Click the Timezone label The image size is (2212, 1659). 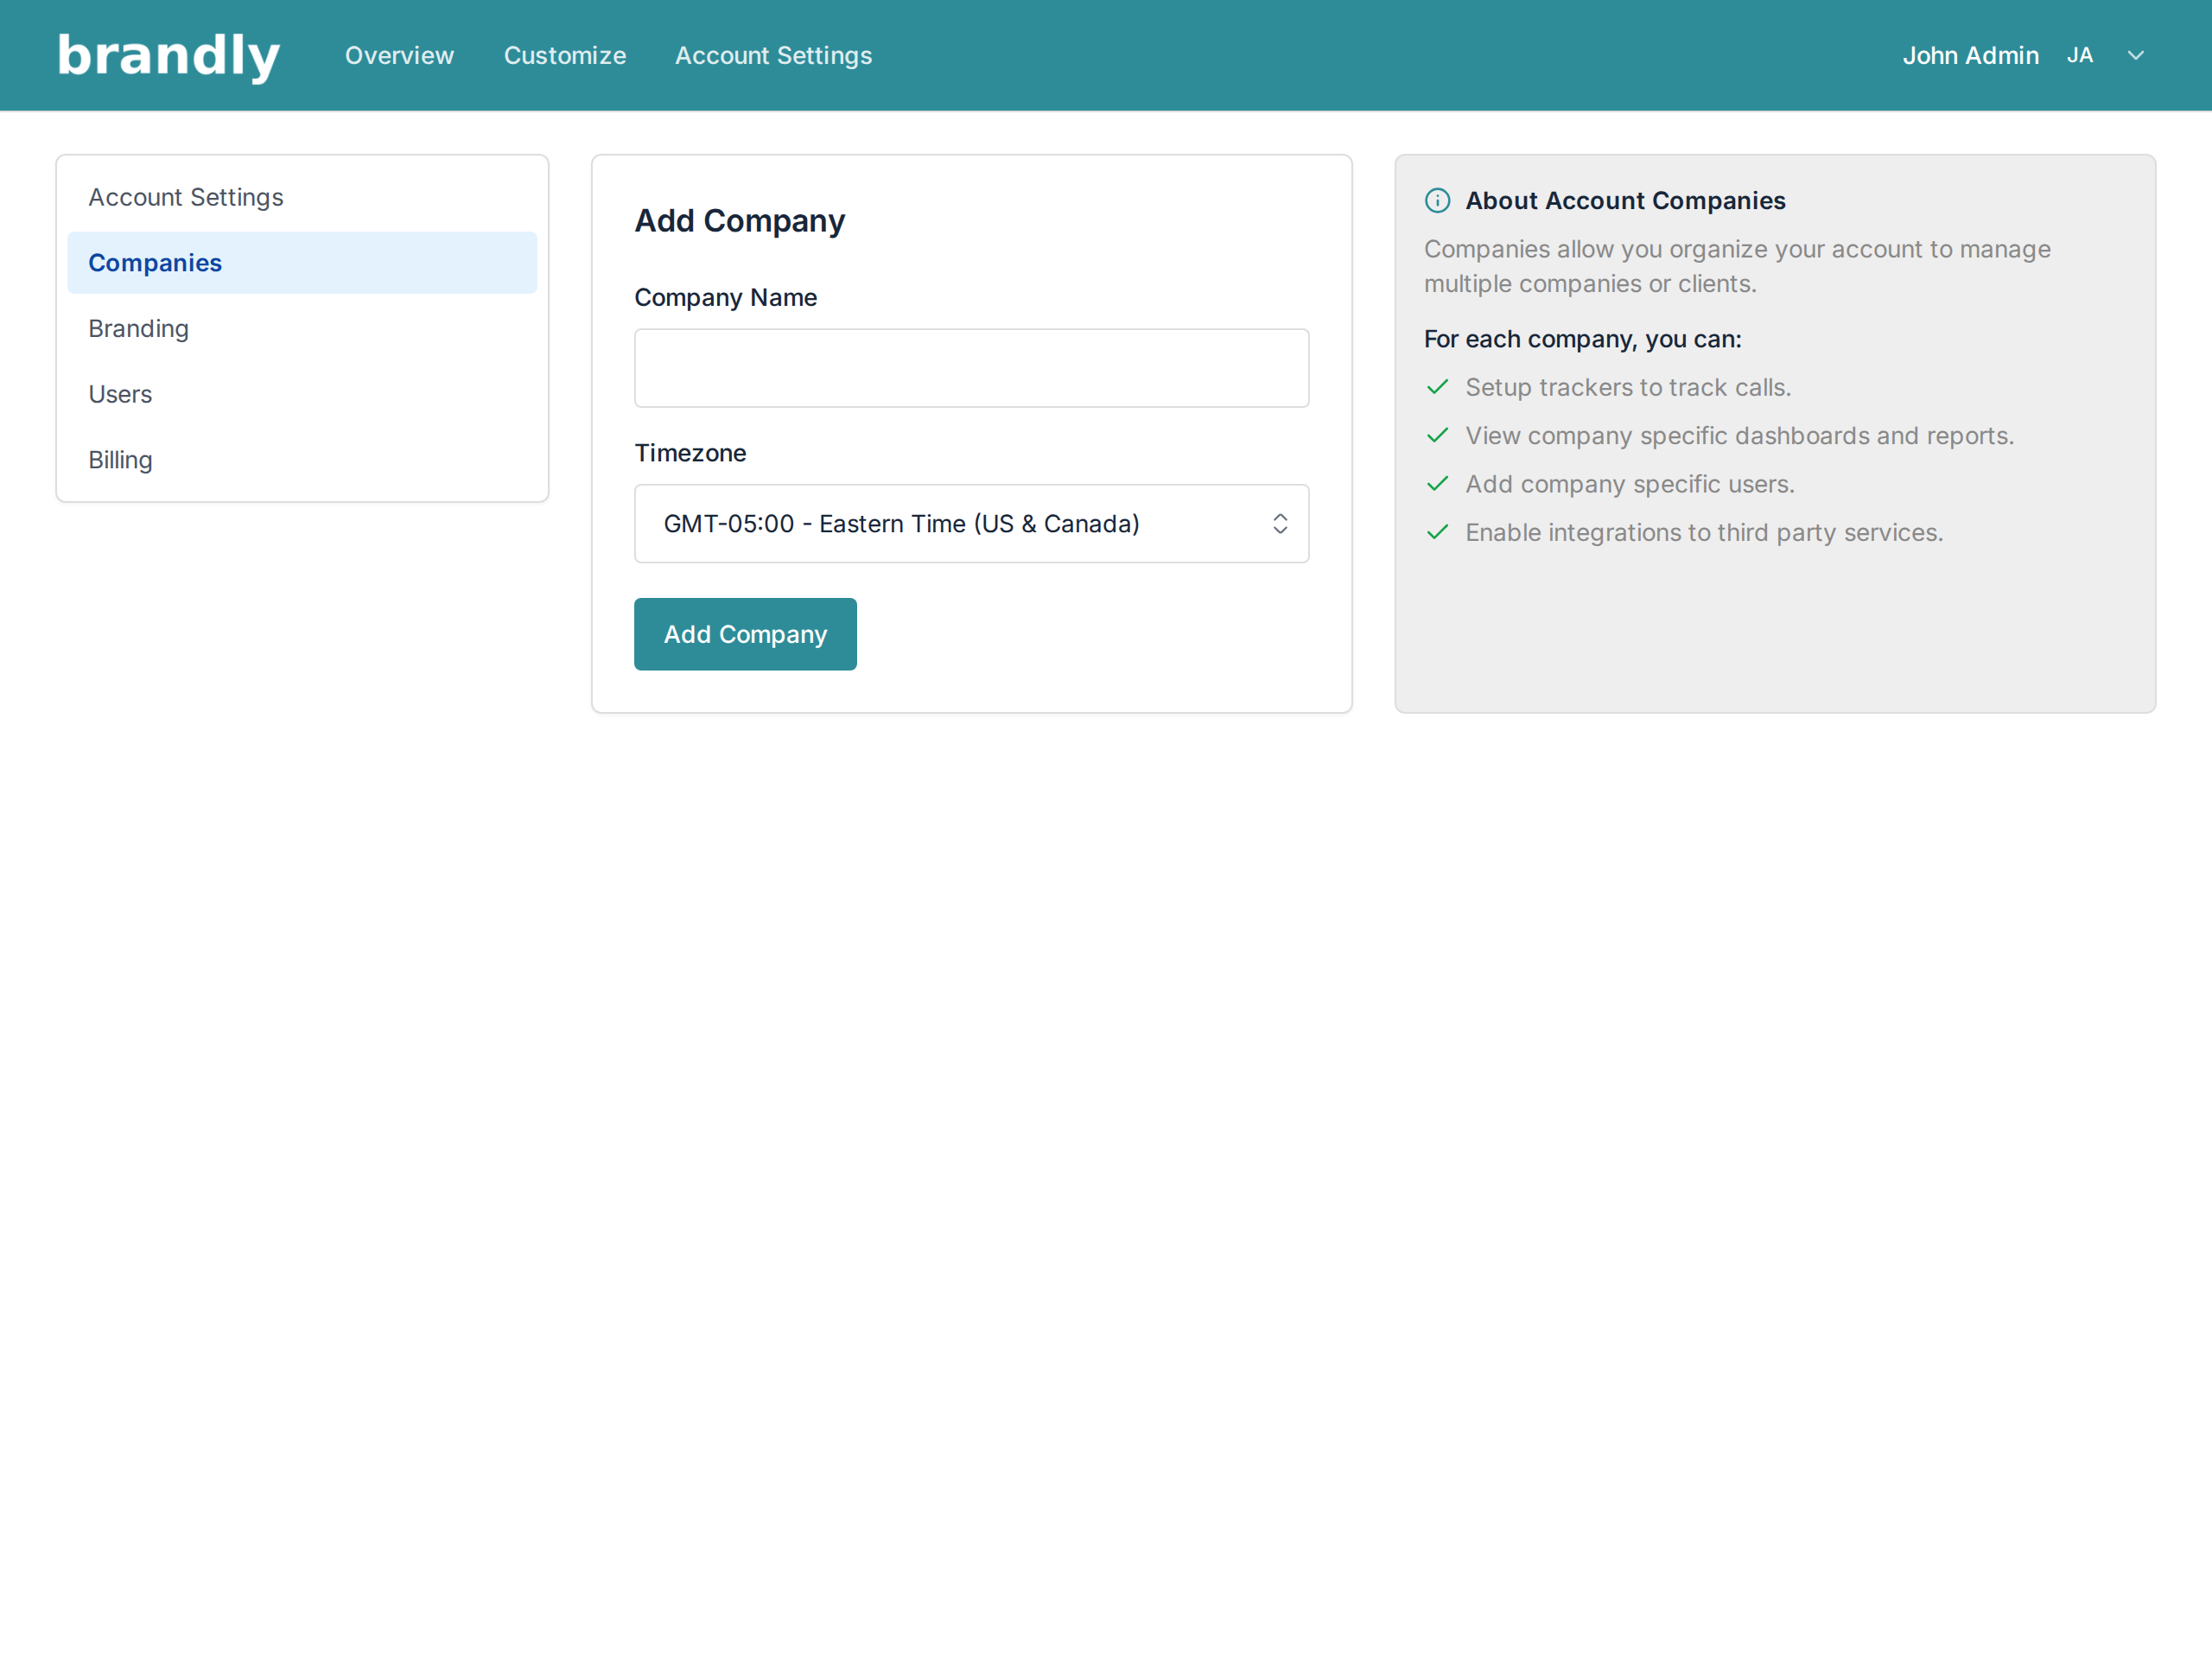pos(690,453)
